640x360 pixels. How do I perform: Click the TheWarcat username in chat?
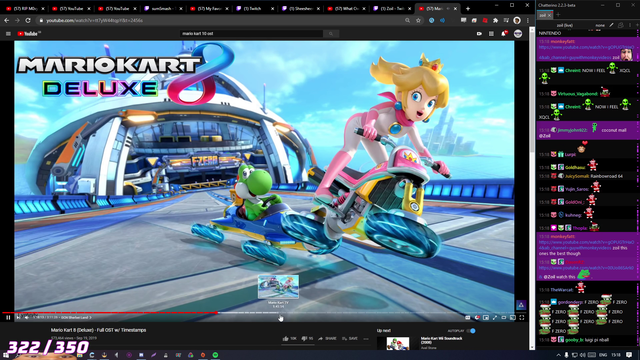(562, 290)
